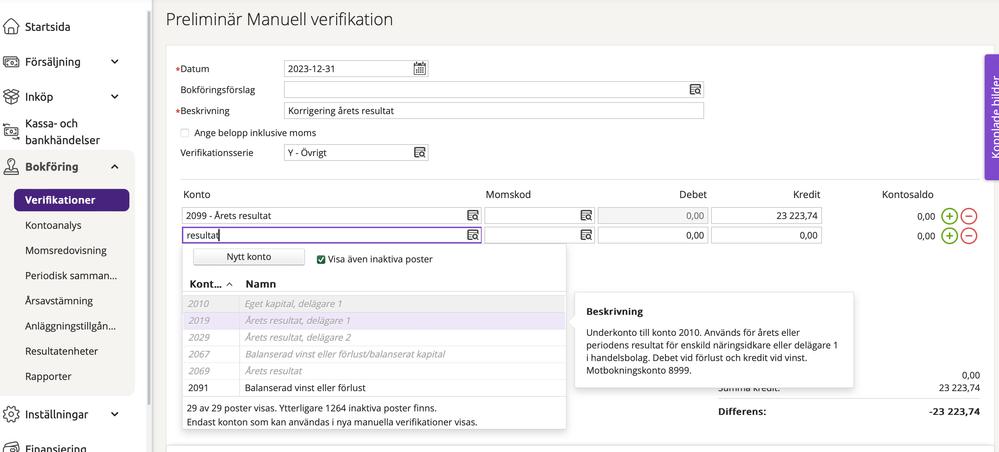The image size is (999, 452).
Task: Expand the Försäljning sidebar section
Action: [x=114, y=62]
